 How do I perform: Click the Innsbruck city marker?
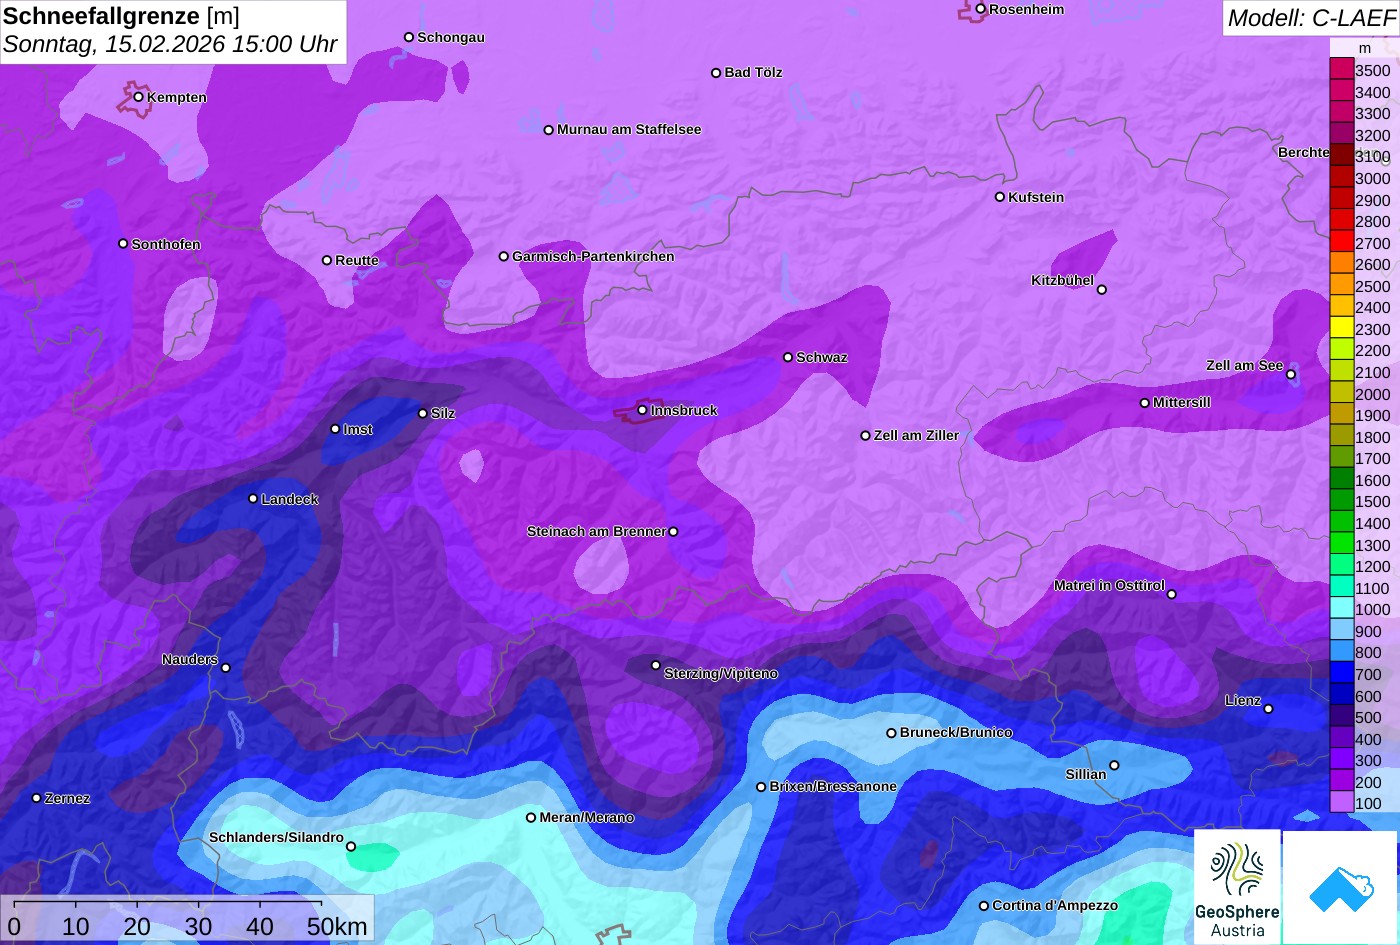point(642,410)
